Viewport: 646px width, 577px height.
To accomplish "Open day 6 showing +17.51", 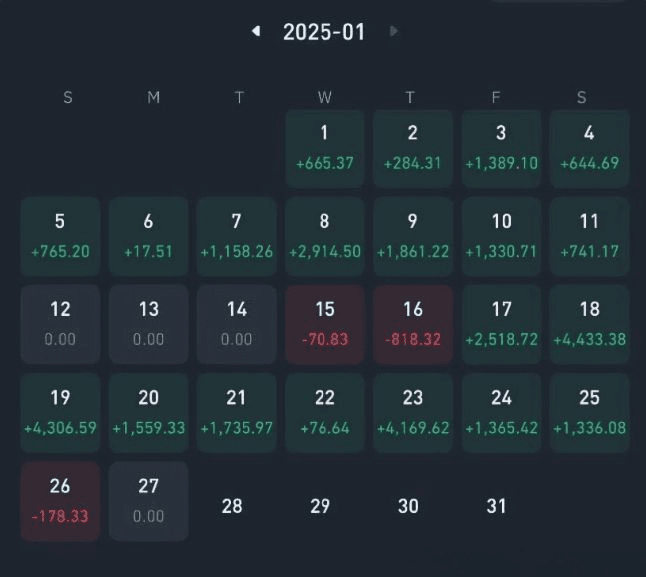I will pyautogui.click(x=148, y=235).
